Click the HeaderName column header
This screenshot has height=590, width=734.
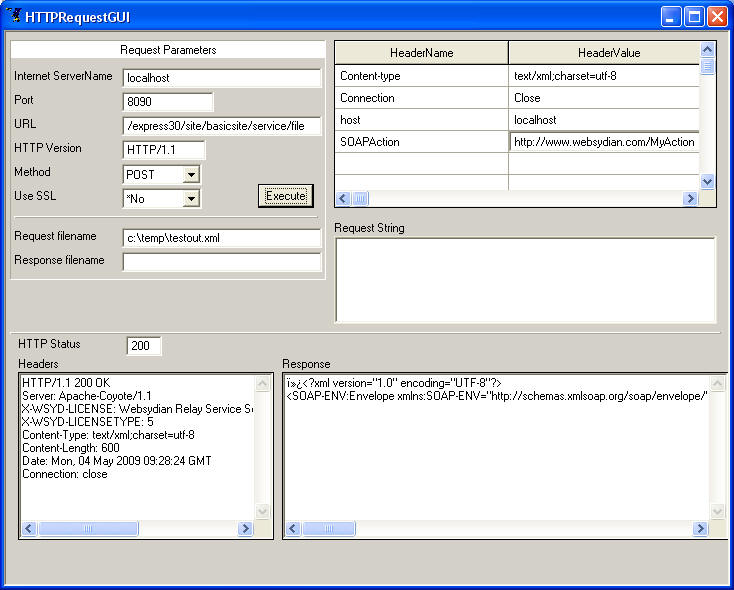click(x=421, y=53)
